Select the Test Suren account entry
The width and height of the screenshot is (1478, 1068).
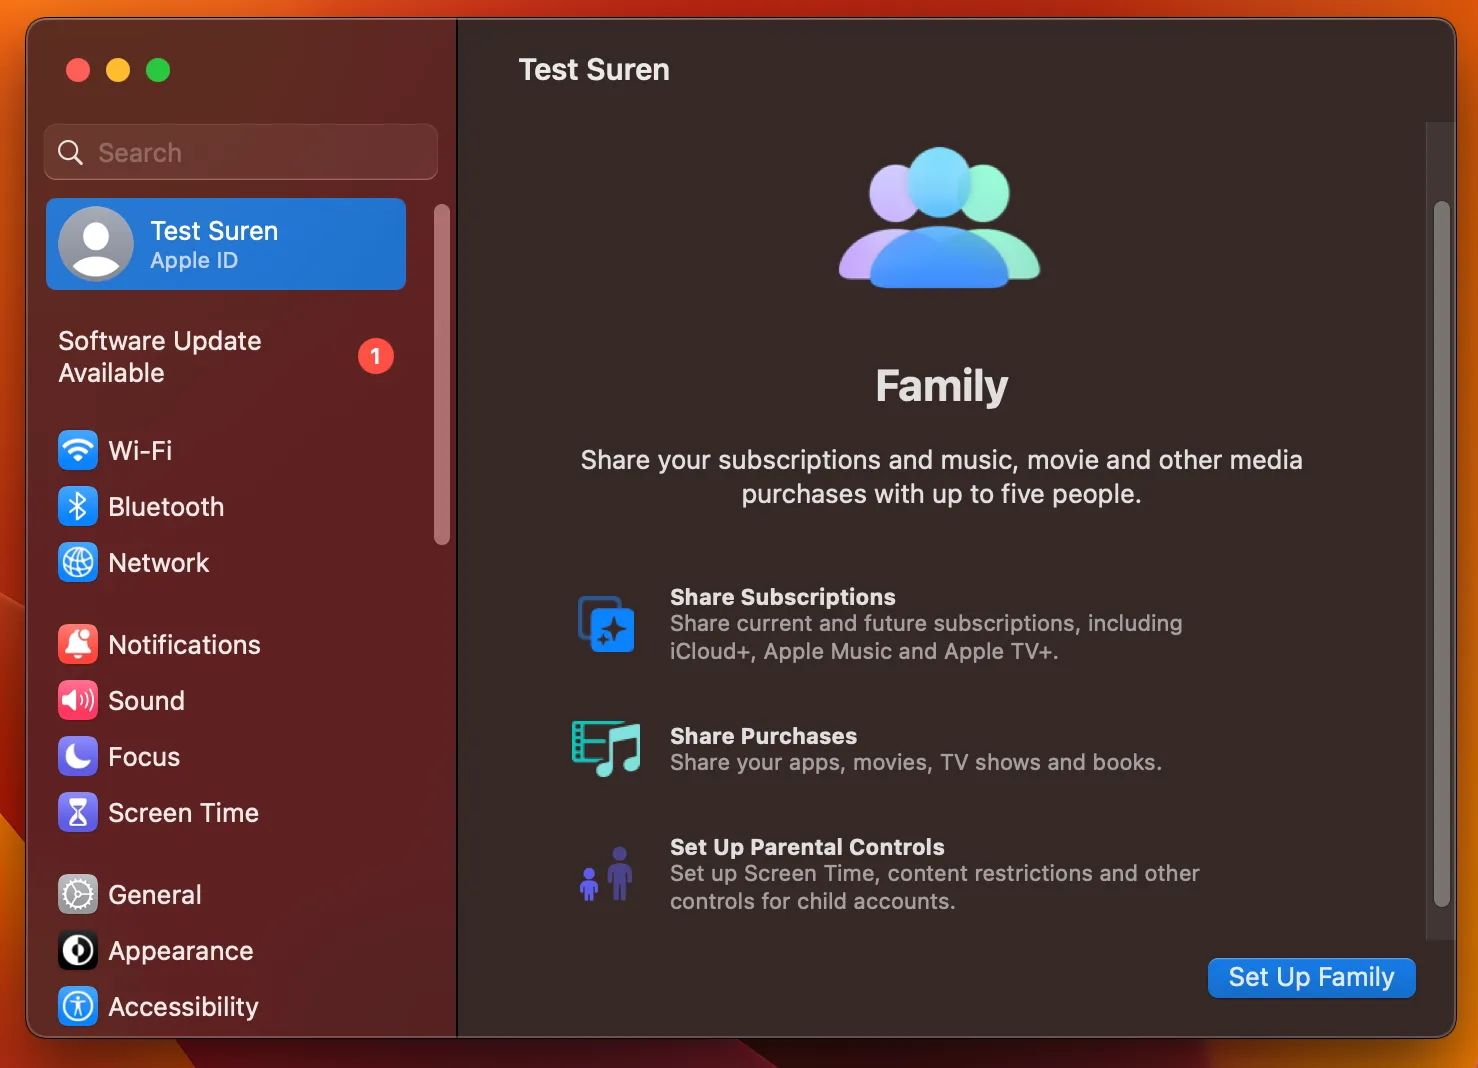[225, 243]
